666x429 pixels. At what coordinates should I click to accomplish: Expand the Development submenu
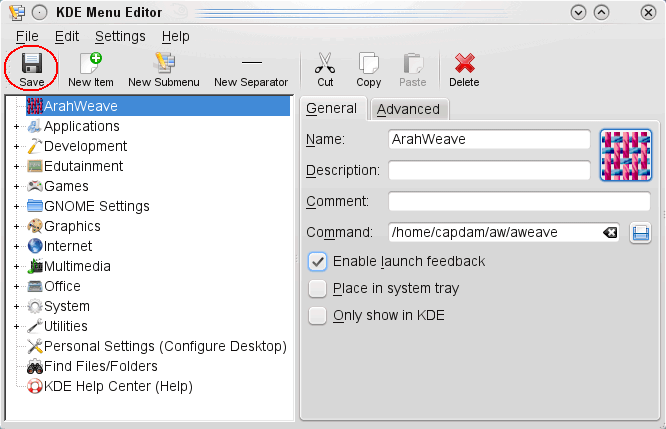pos(16,147)
